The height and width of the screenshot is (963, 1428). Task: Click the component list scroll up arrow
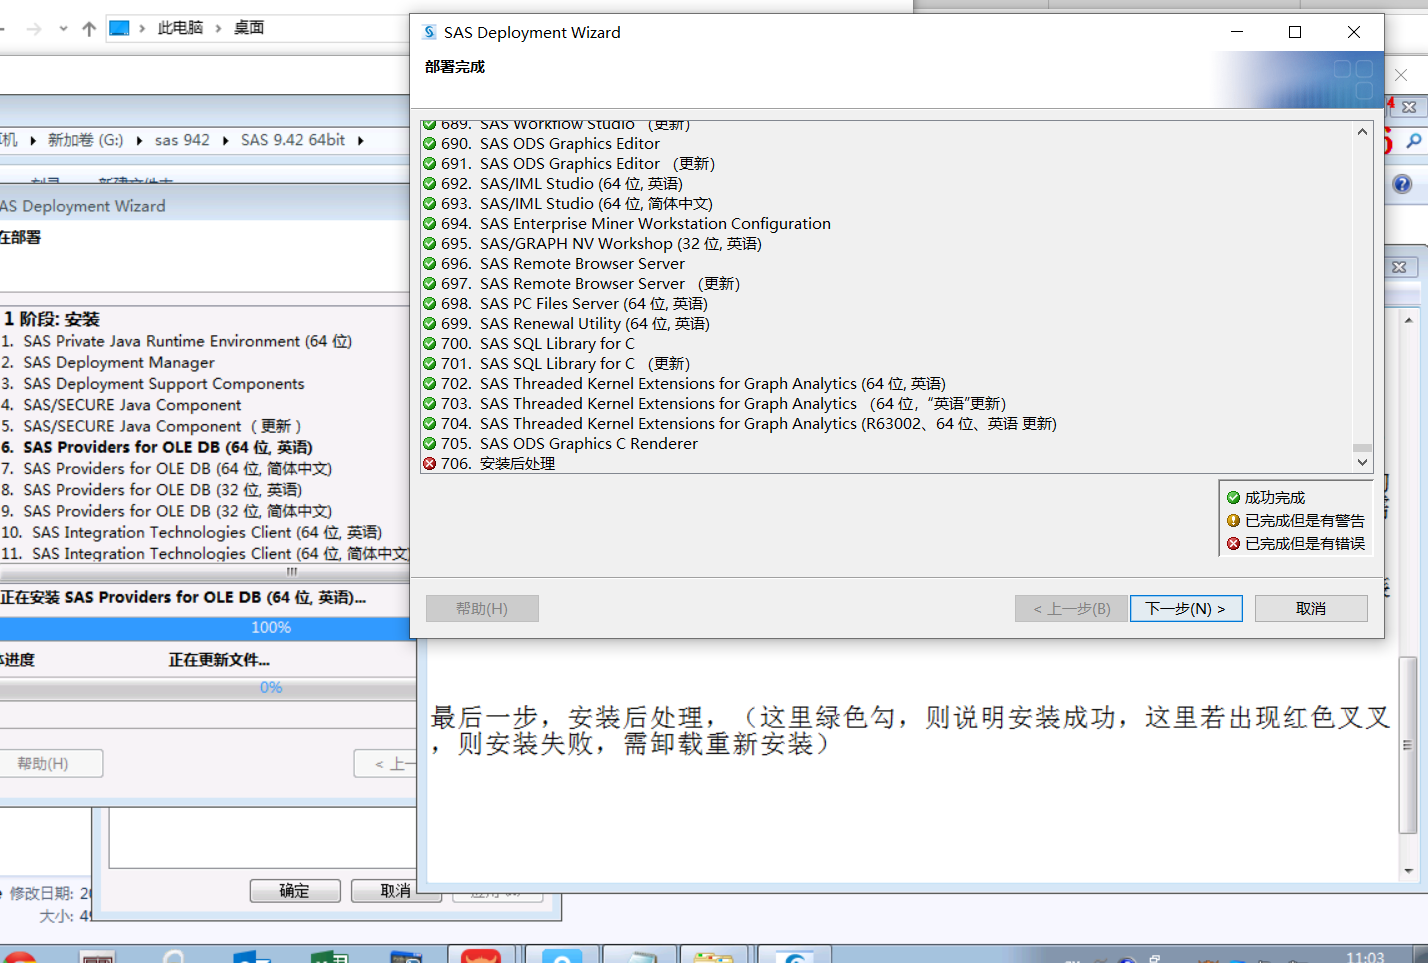1362,132
